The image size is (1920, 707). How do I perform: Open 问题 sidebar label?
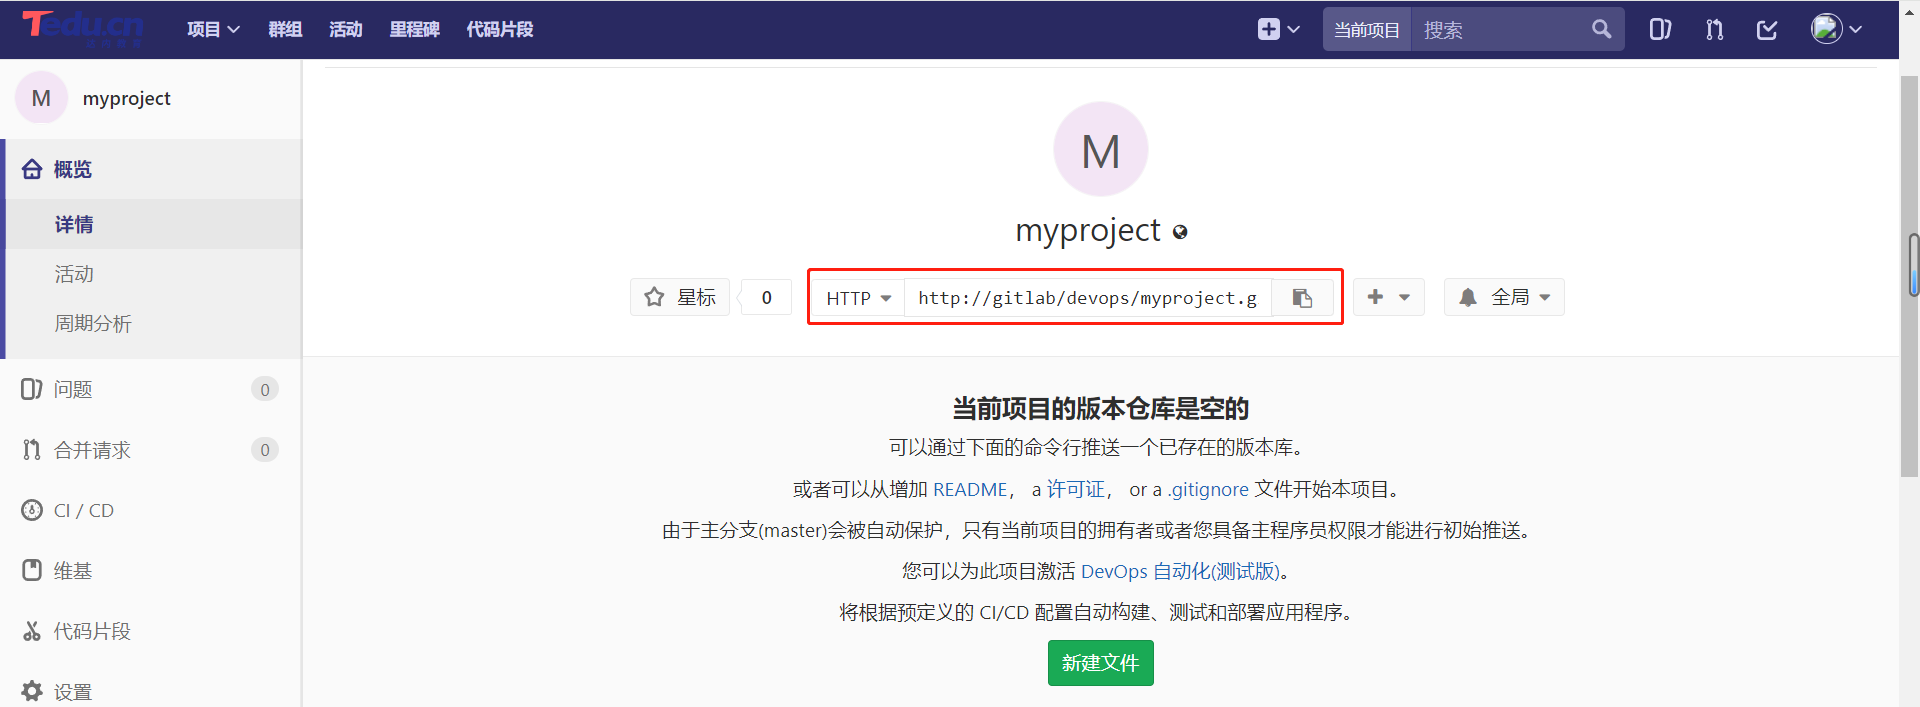coord(73,389)
